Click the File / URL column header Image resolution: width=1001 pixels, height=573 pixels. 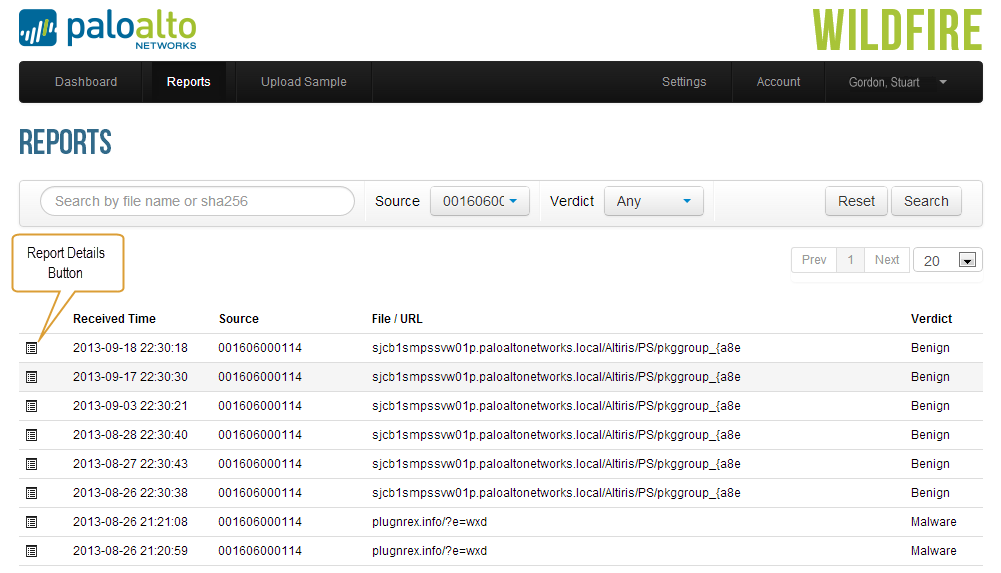397,319
